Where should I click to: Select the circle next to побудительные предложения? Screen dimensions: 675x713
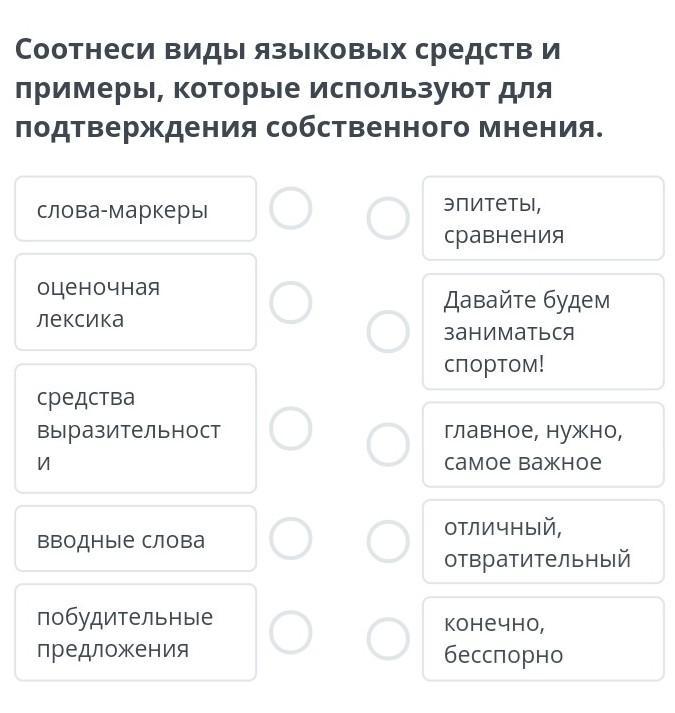tap(291, 633)
